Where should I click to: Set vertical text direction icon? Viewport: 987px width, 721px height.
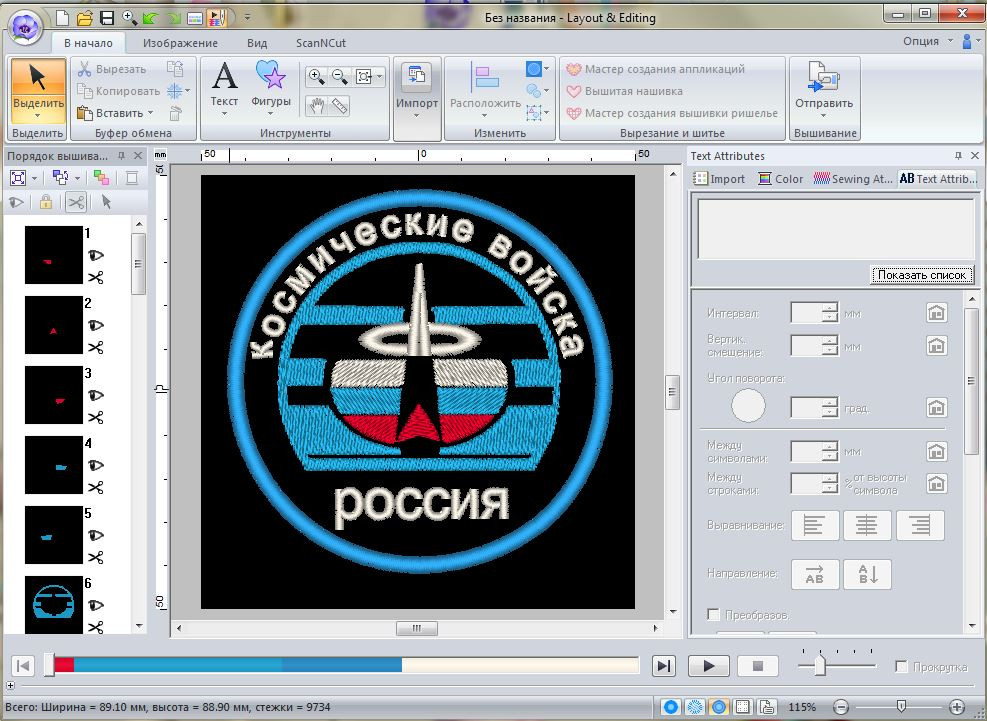click(867, 574)
